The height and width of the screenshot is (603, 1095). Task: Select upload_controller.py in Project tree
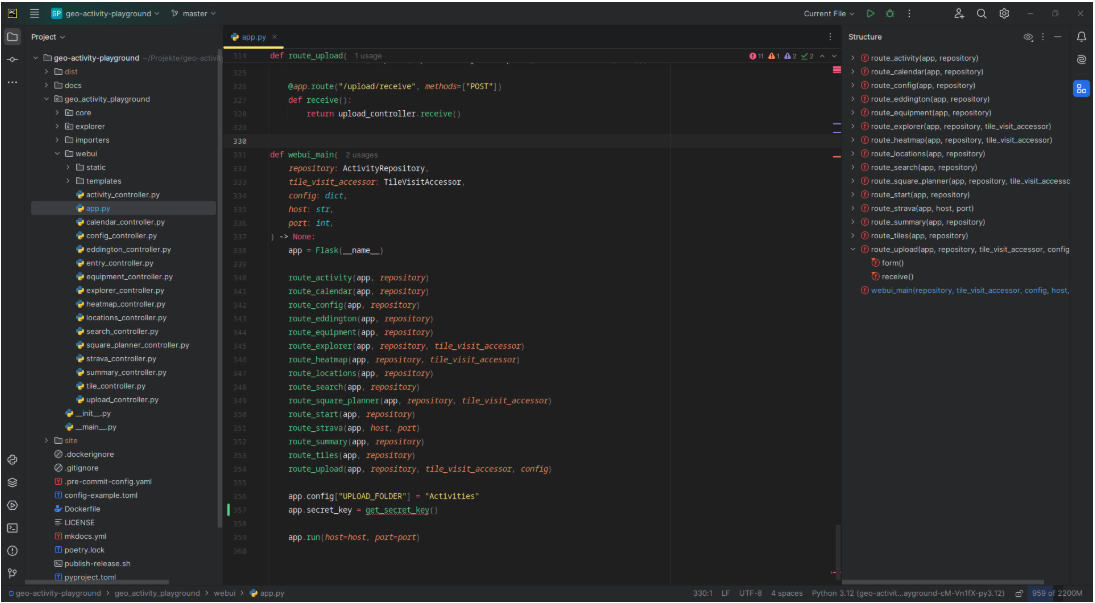click(122, 400)
